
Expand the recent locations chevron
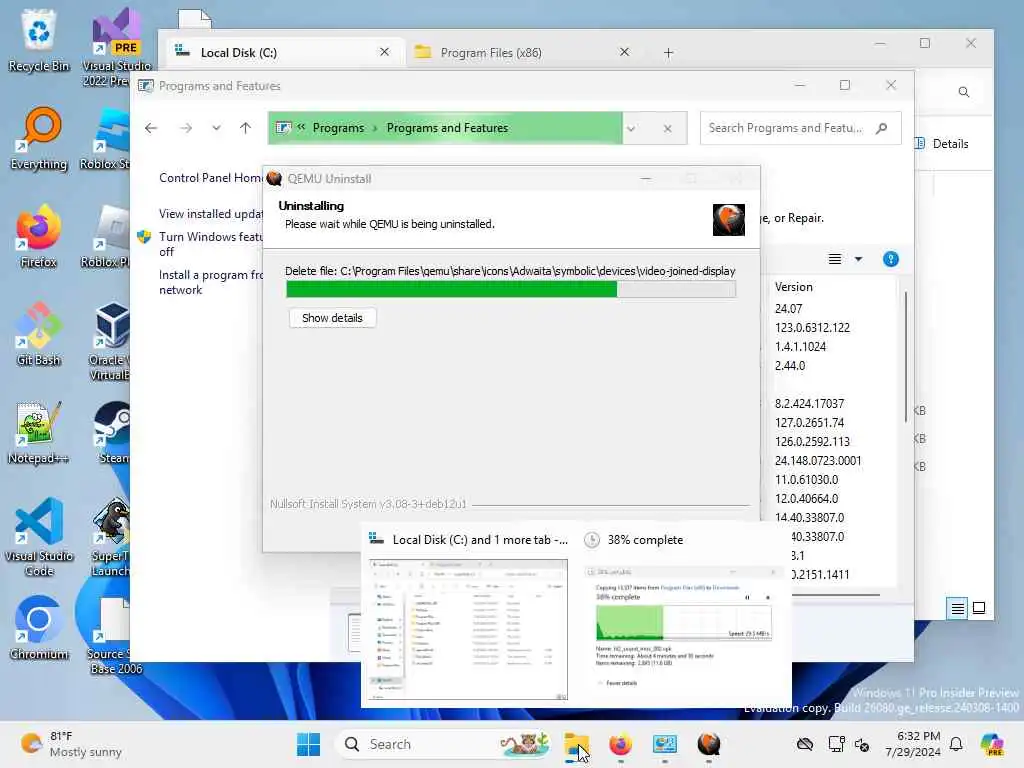(216, 128)
